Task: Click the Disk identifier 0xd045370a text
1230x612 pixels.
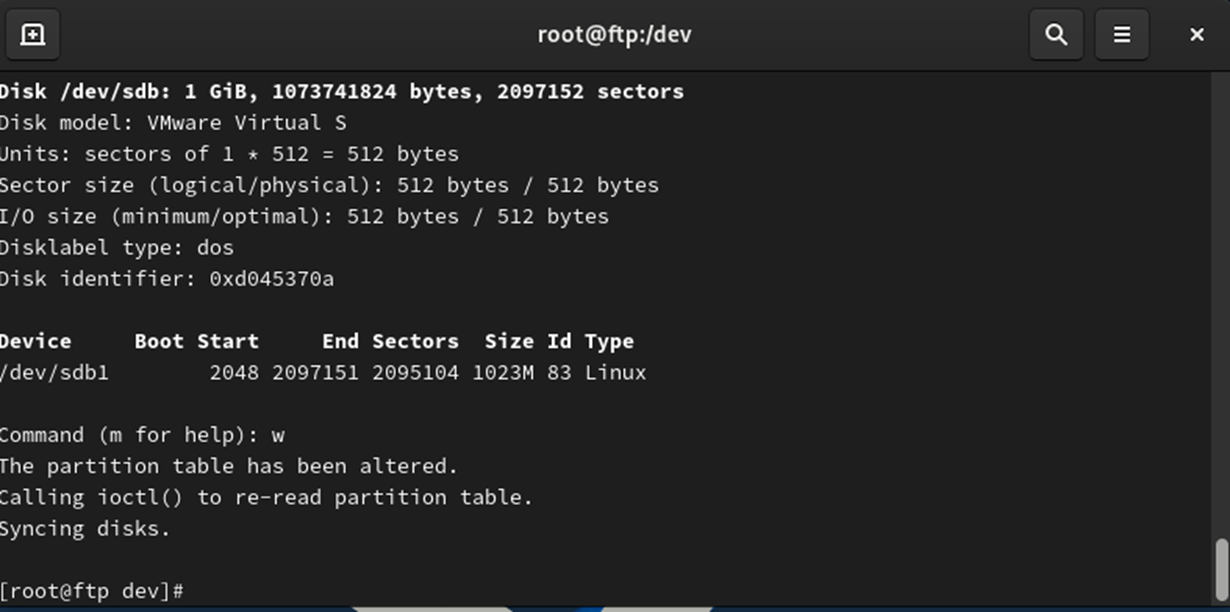Action: click(x=167, y=279)
